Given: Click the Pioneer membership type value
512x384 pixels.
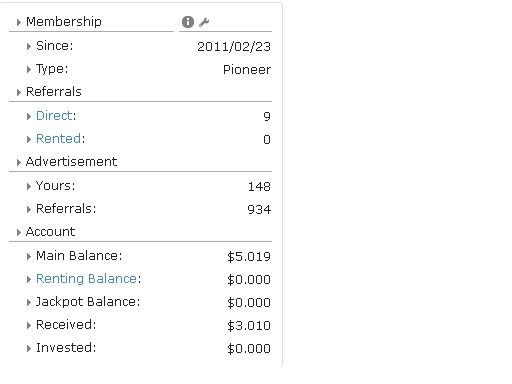Looking at the screenshot, I should click(x=247, y=70).
